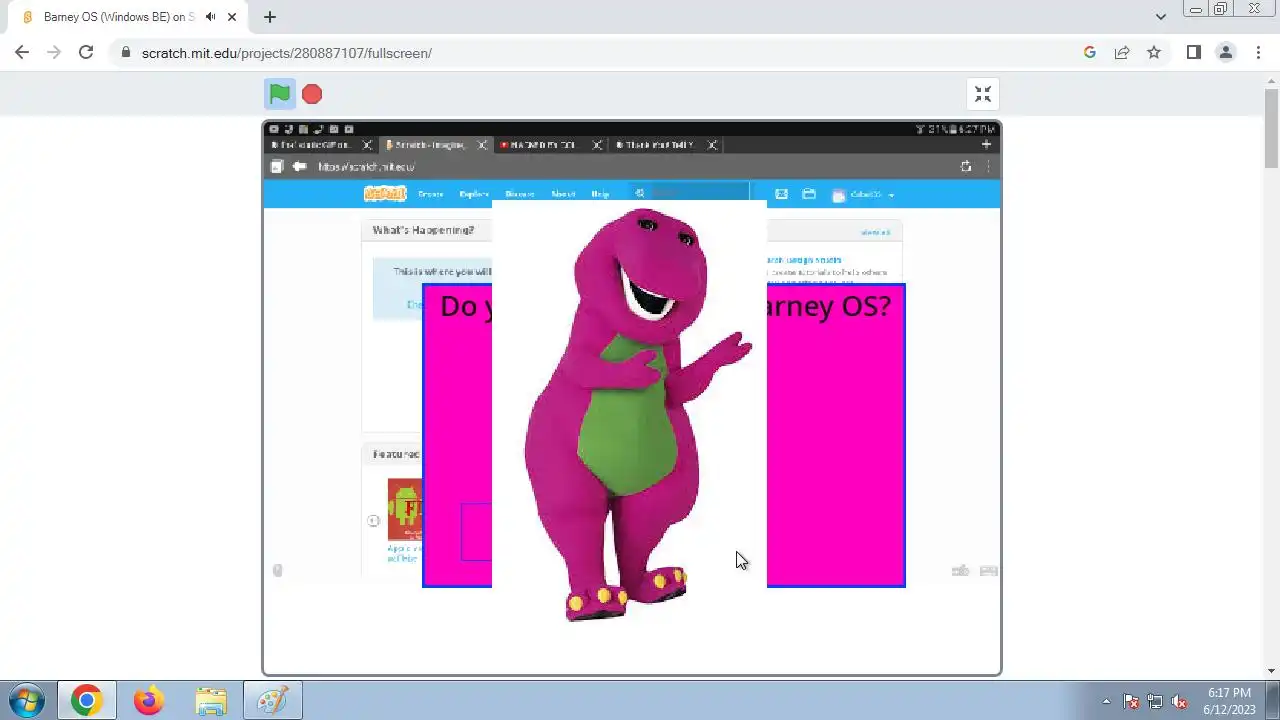Click Scratch logo in project stage
Screen dimensions: 1280x720
385,194
